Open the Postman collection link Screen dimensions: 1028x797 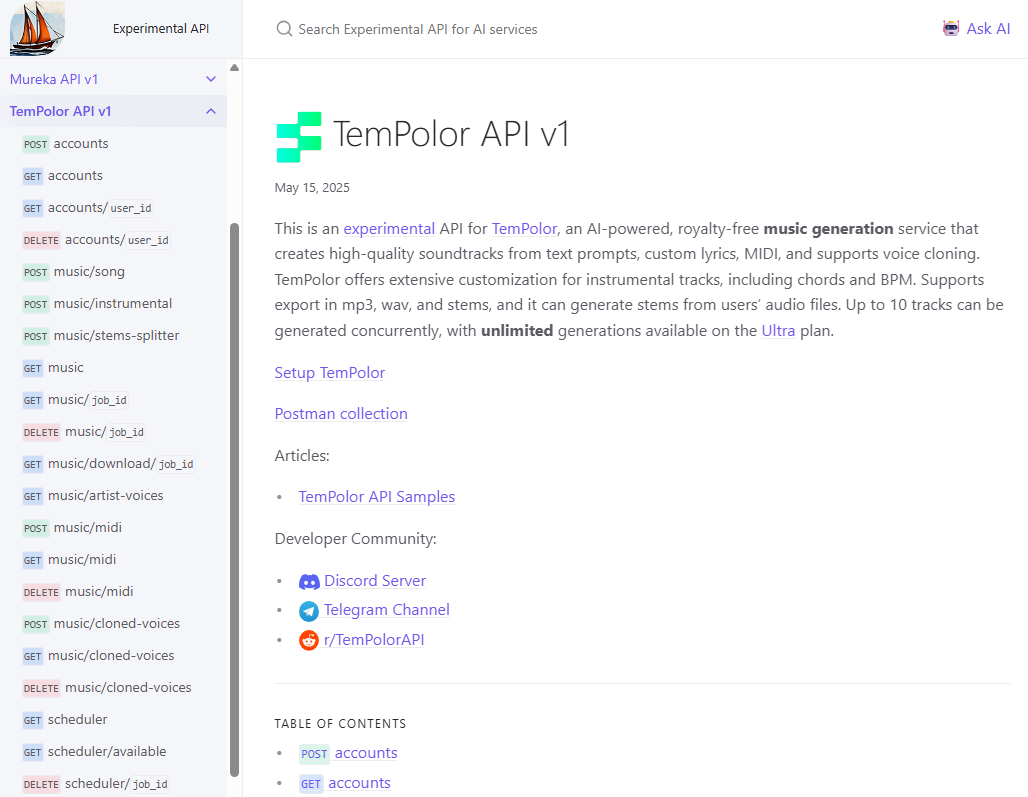pos(341,414)
